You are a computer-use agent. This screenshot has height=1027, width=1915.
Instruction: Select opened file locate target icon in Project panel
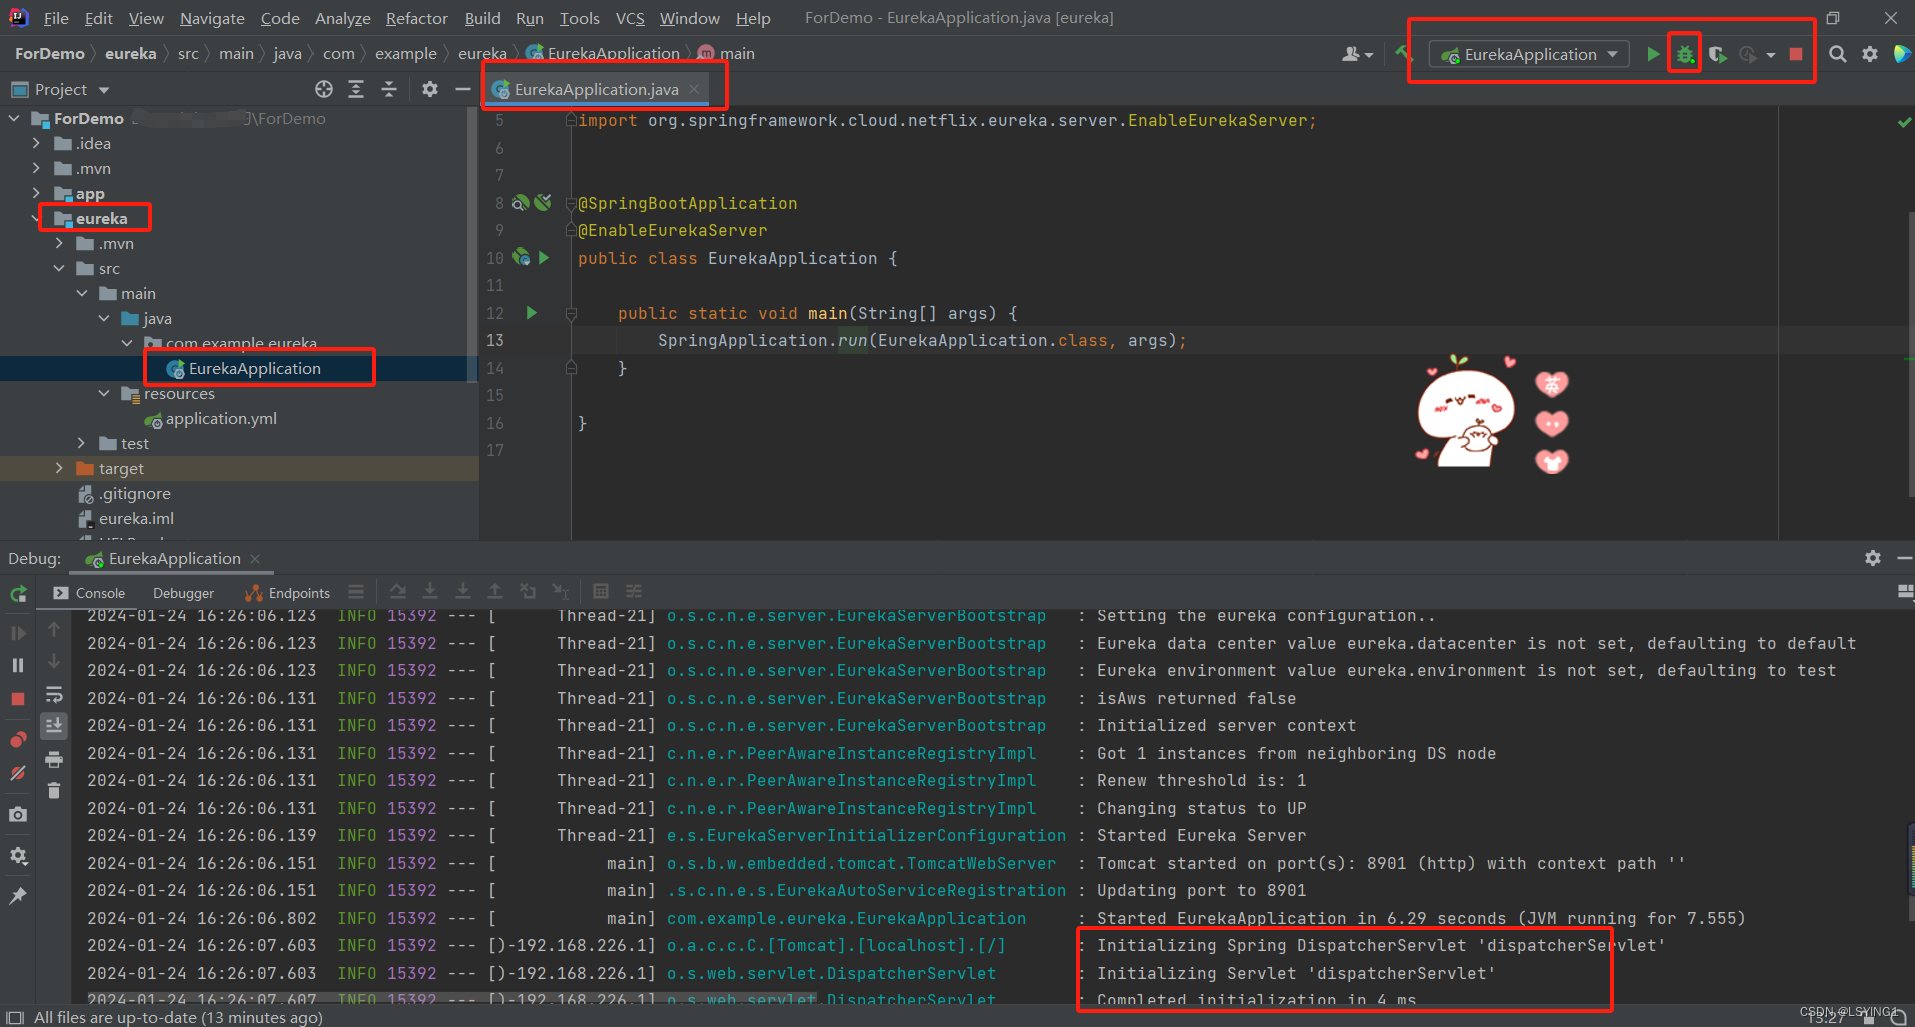point(324,89)
